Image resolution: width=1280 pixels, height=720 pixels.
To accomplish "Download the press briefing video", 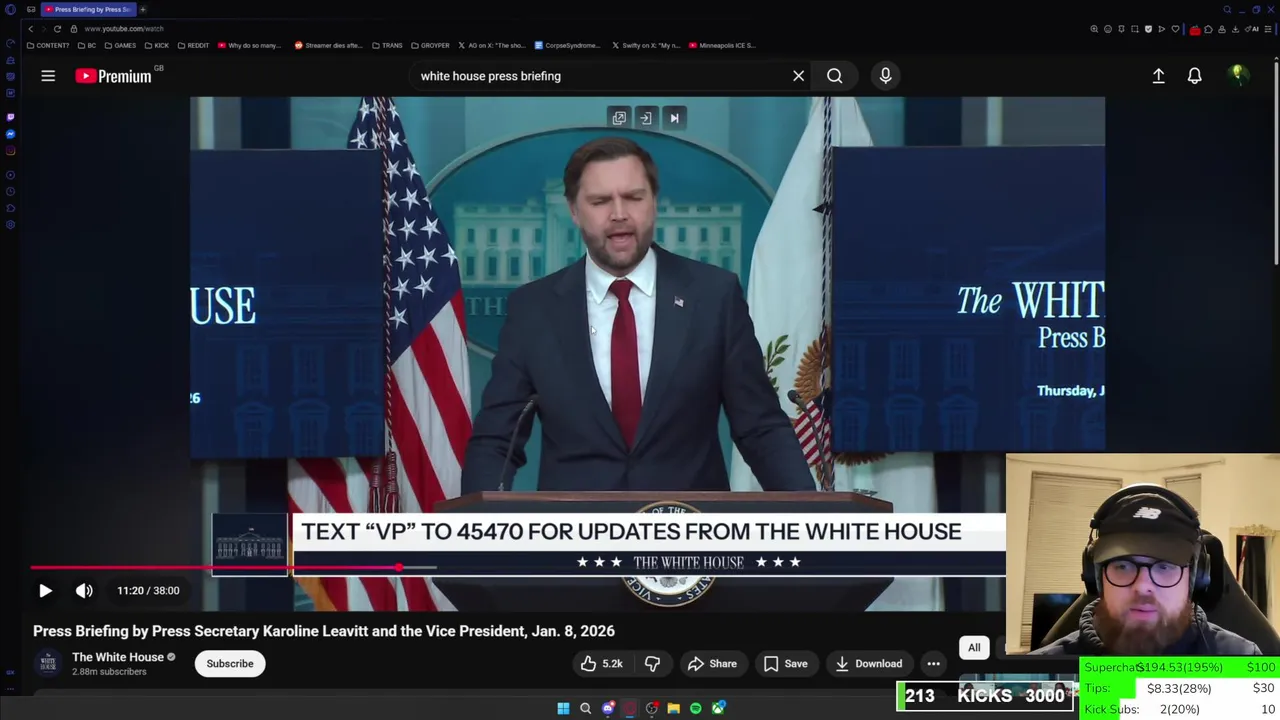I will tap(868, 664).
